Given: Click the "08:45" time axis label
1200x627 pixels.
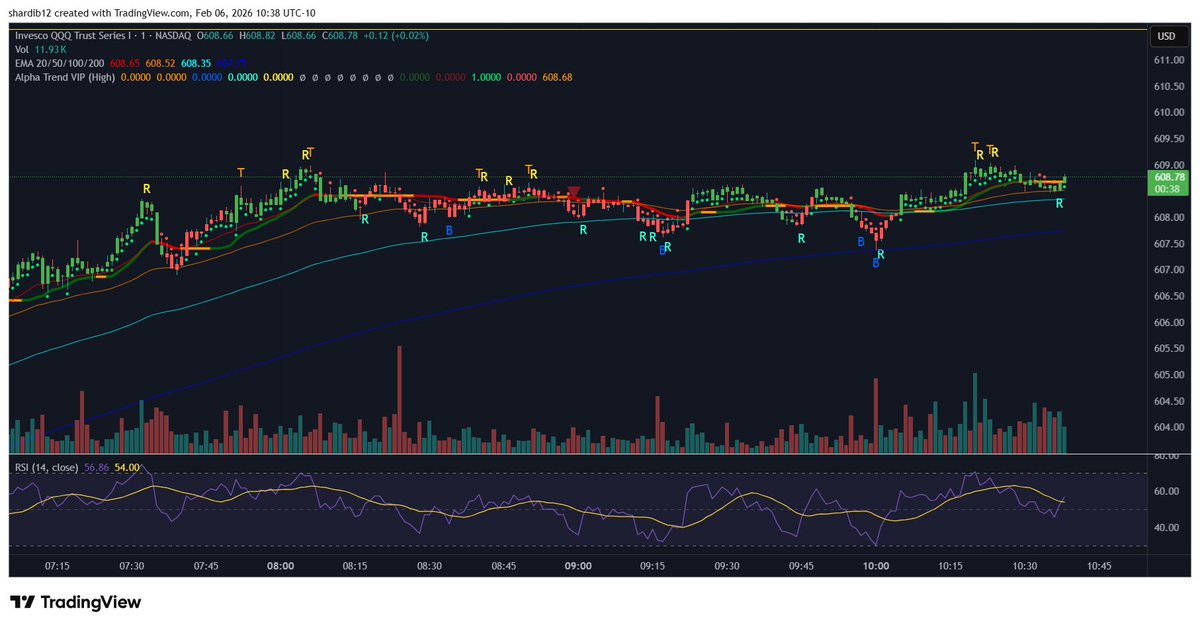Looking at the screenshot, I should click(504, 565).
